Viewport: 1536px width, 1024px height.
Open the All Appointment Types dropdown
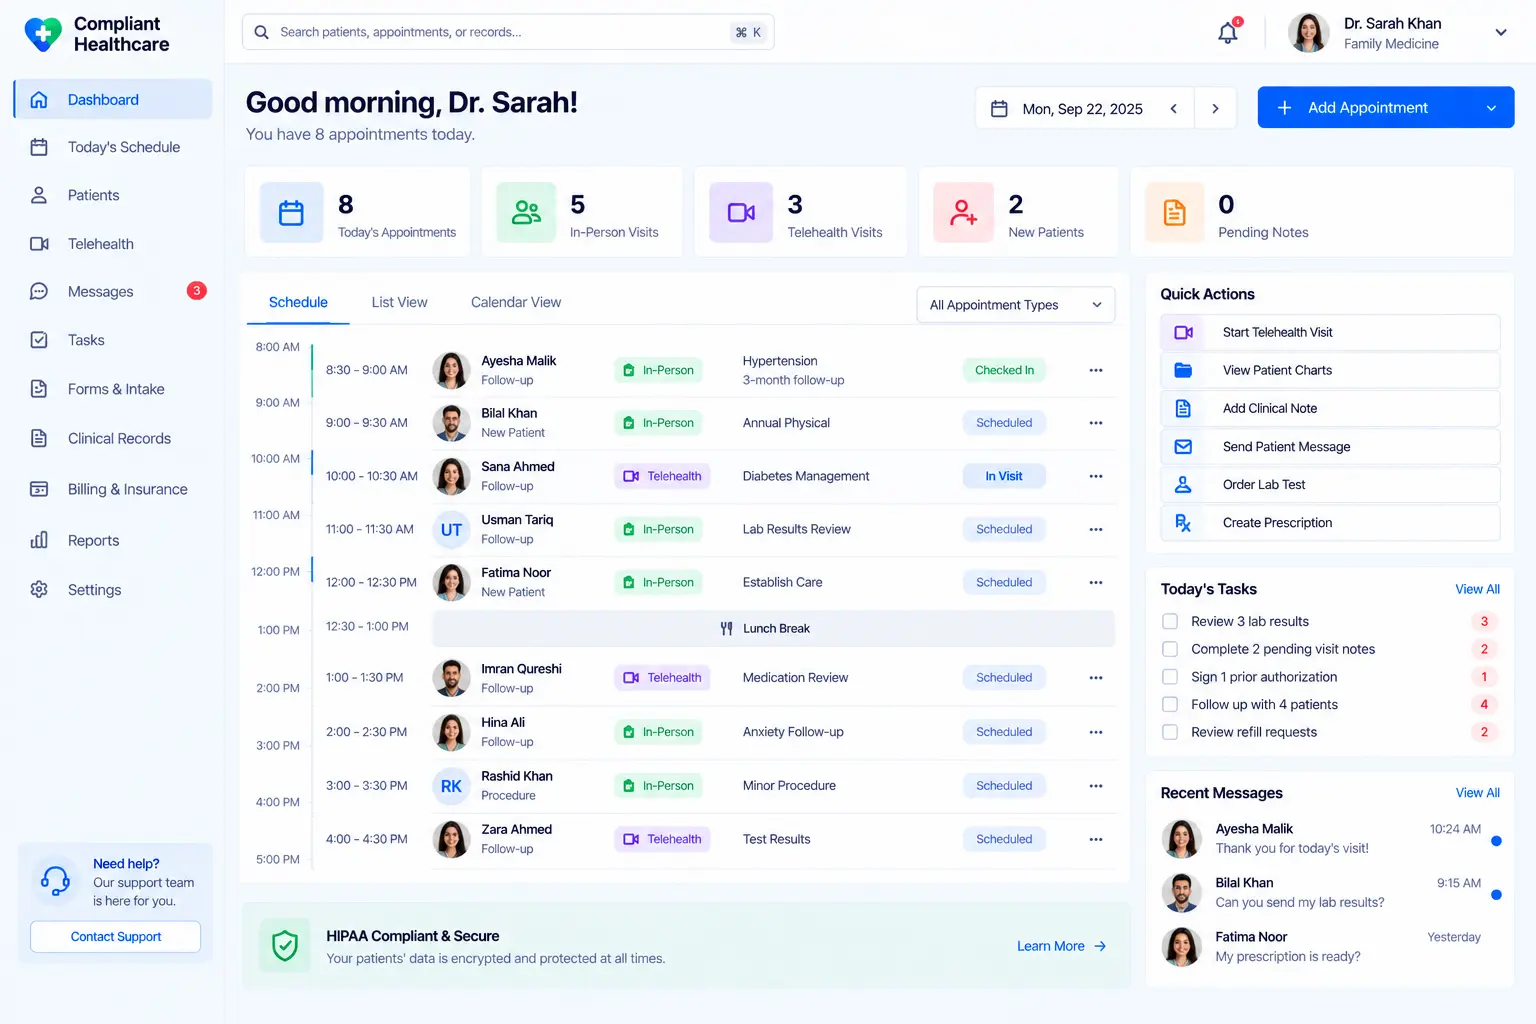pyautogui.click(x=1016, y=305)
